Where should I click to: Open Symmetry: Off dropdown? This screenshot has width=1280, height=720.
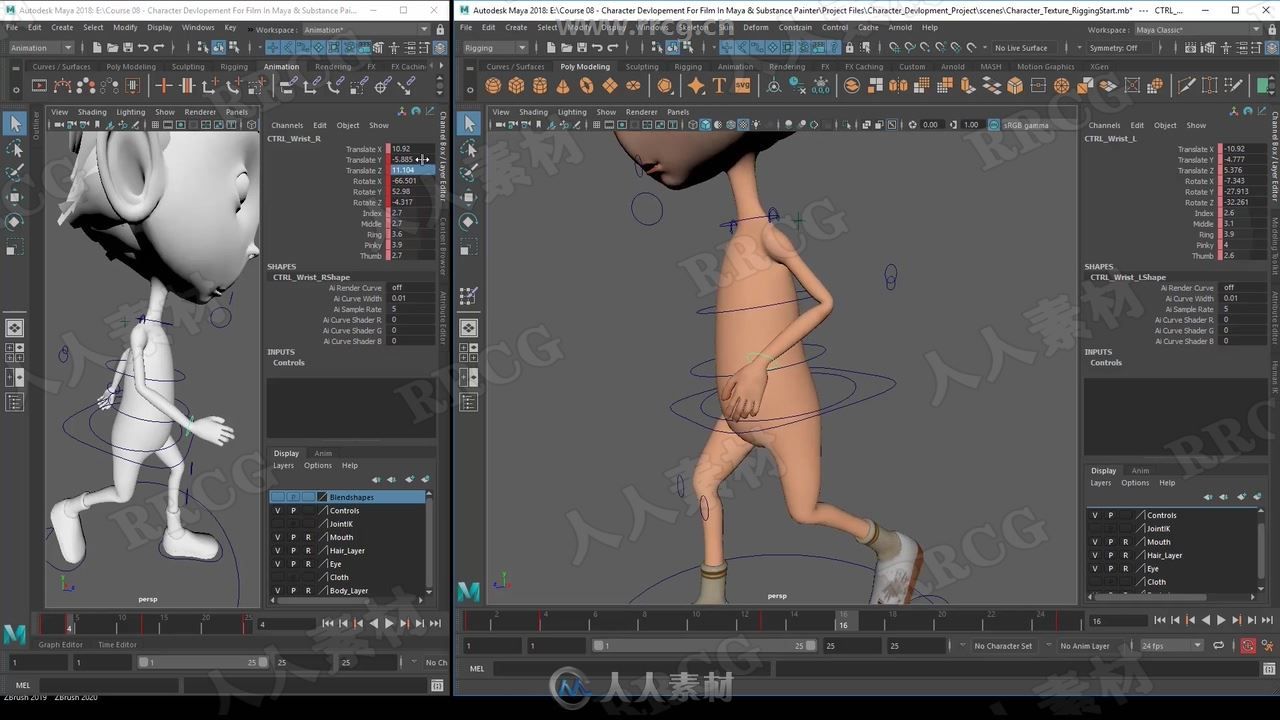tap(1121, 47)
